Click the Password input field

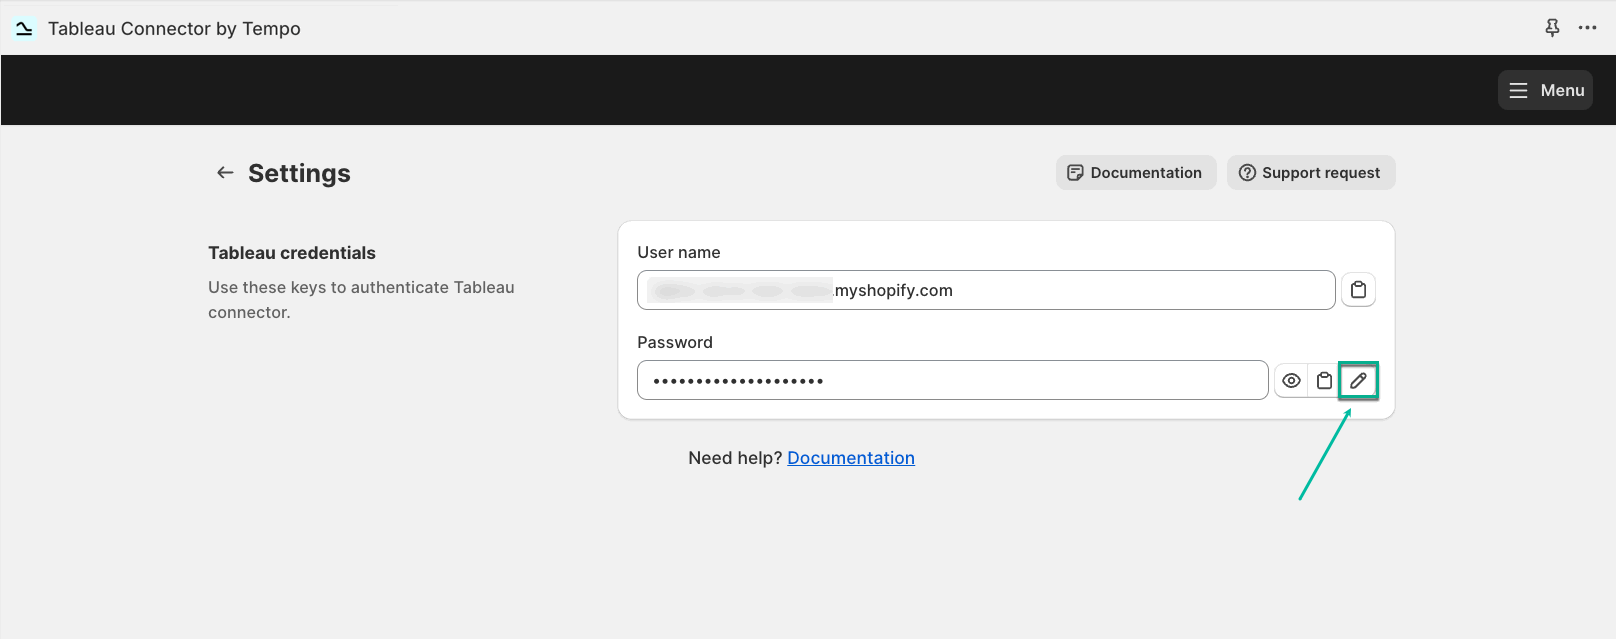point(953,380)
